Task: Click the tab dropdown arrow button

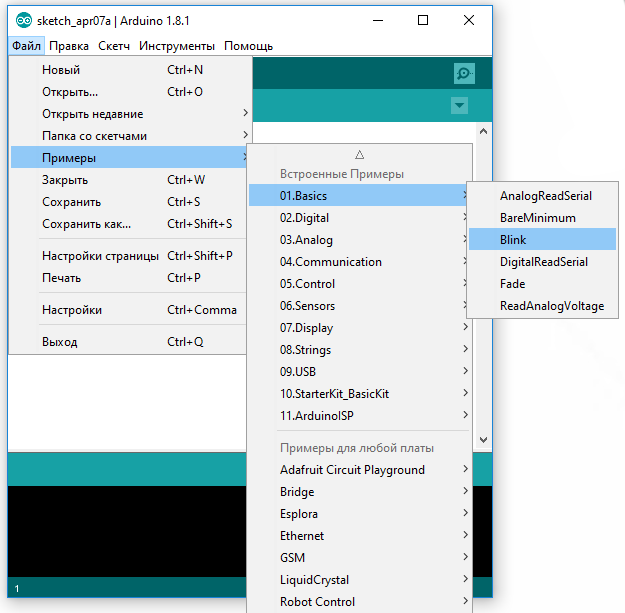Action: 459,106
